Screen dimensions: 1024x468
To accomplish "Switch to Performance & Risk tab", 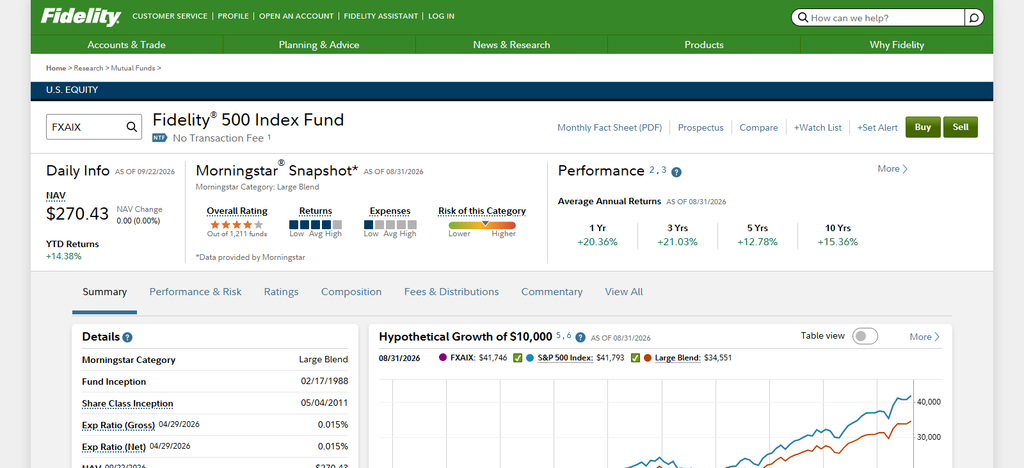I will pos(195,292).
